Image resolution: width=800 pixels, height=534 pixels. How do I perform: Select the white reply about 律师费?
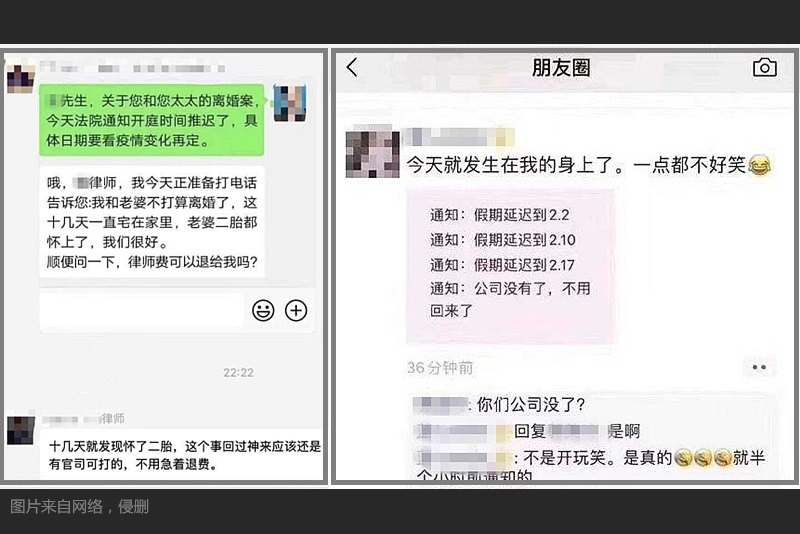(152, 222)
